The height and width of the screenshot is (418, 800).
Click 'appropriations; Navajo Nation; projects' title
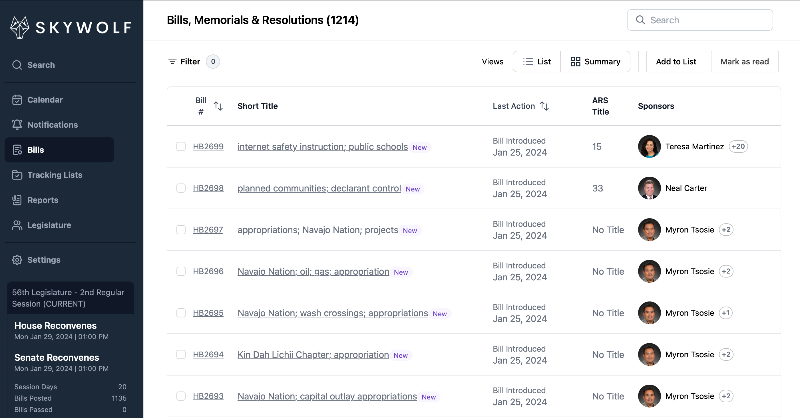[317, 230]
